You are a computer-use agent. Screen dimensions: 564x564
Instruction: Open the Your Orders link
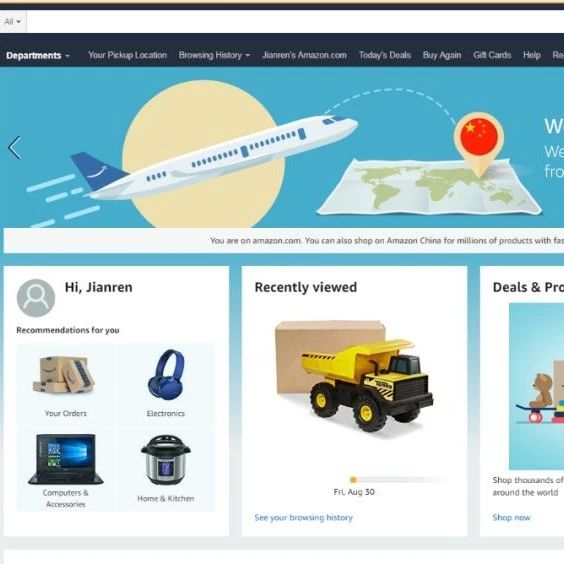[66, 413]
